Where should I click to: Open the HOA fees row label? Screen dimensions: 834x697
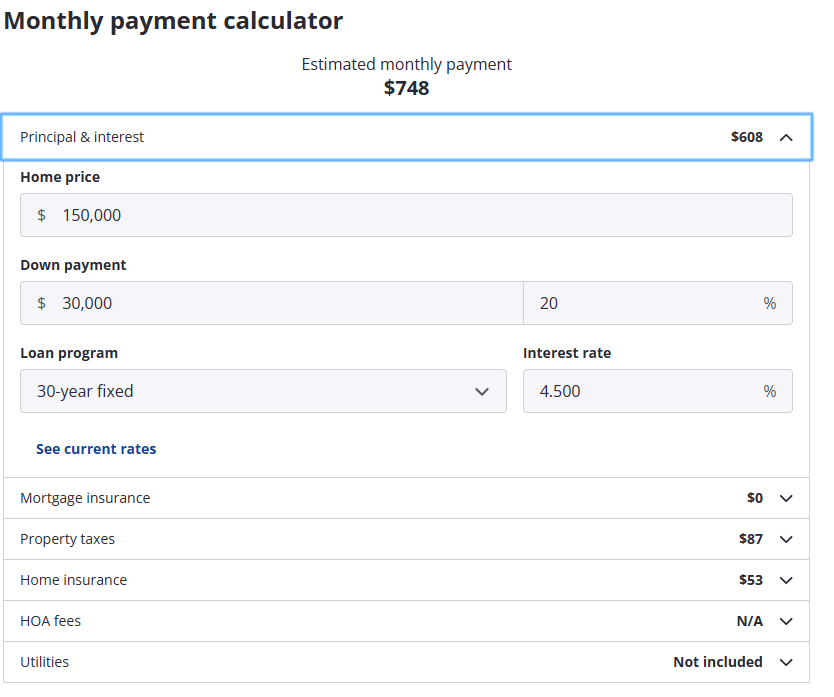tap(50, 621)
